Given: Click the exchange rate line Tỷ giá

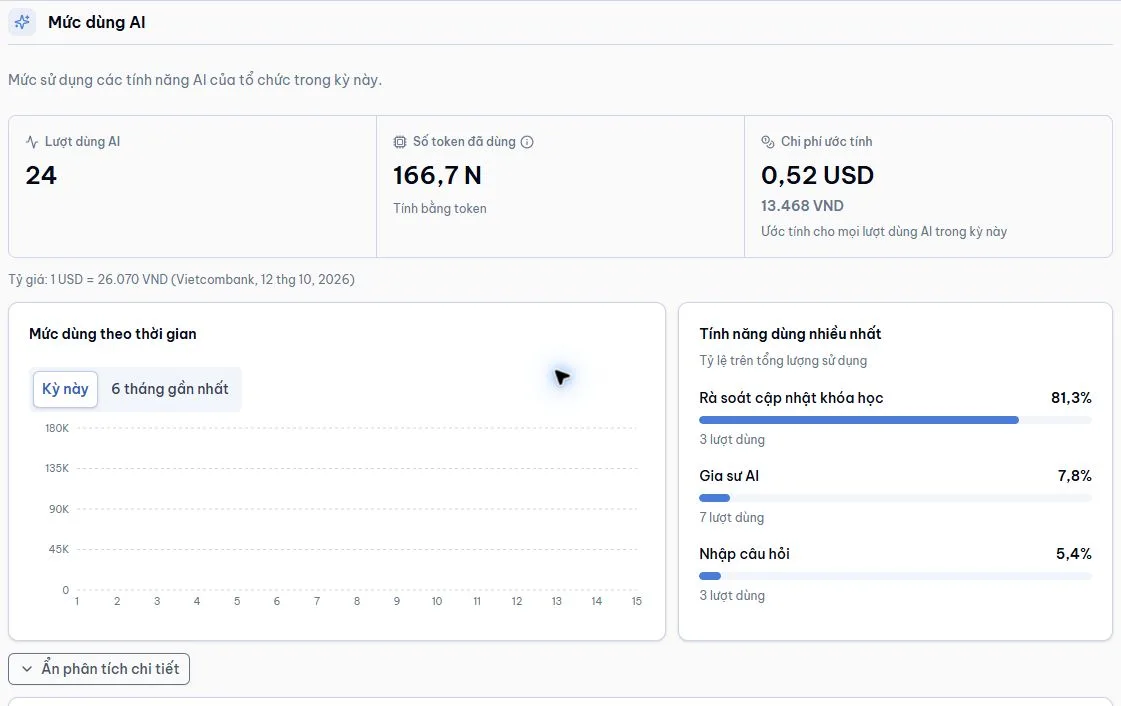Looking at the screenshot, I should [182, 279].
